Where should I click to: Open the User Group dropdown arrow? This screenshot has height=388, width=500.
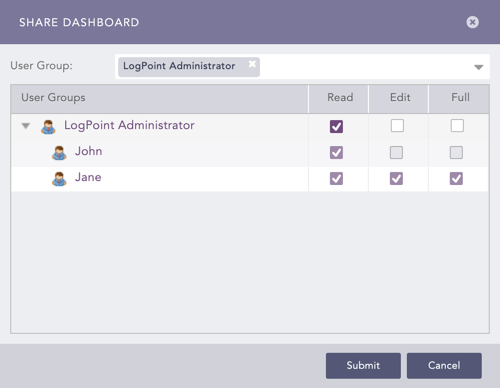[479, 67]
